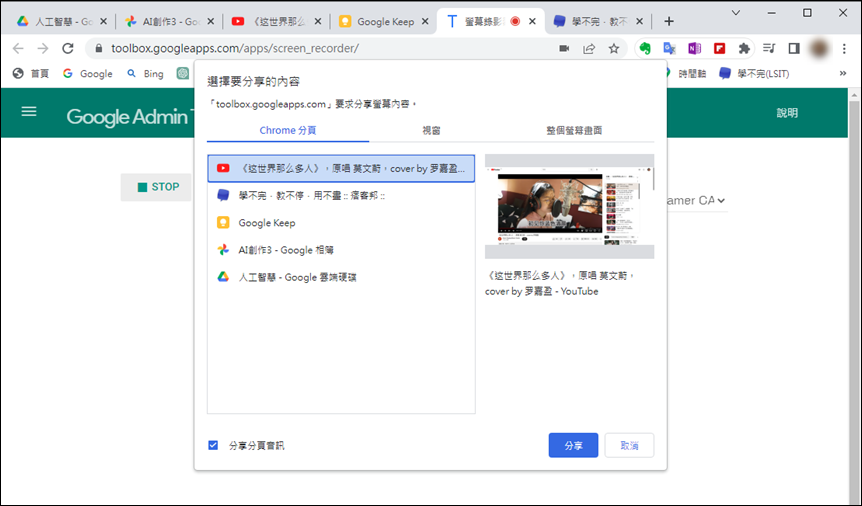Switch to the 整個螢幕畫面 tab
The image size is (862, 506).
pyautogui.click(x=574, y=130)
